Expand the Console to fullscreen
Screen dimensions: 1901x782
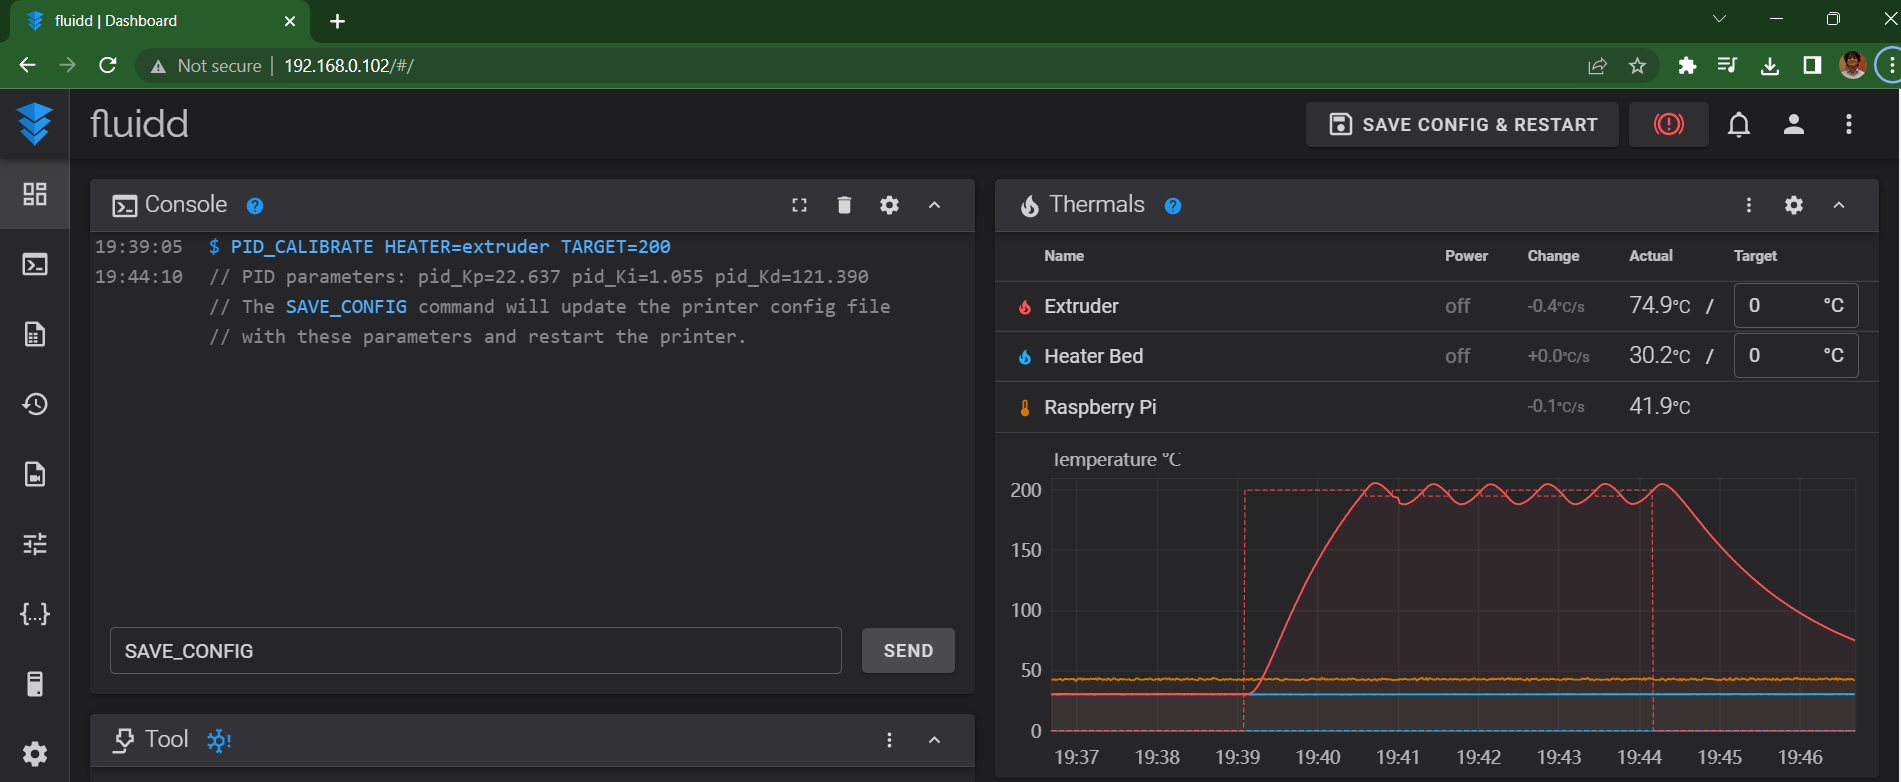(799, 205)
